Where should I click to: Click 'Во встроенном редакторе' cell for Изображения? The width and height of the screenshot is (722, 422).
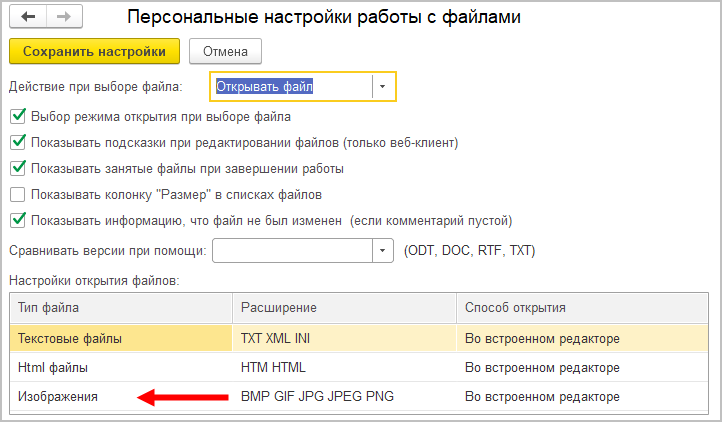click(x=542, y=397)
